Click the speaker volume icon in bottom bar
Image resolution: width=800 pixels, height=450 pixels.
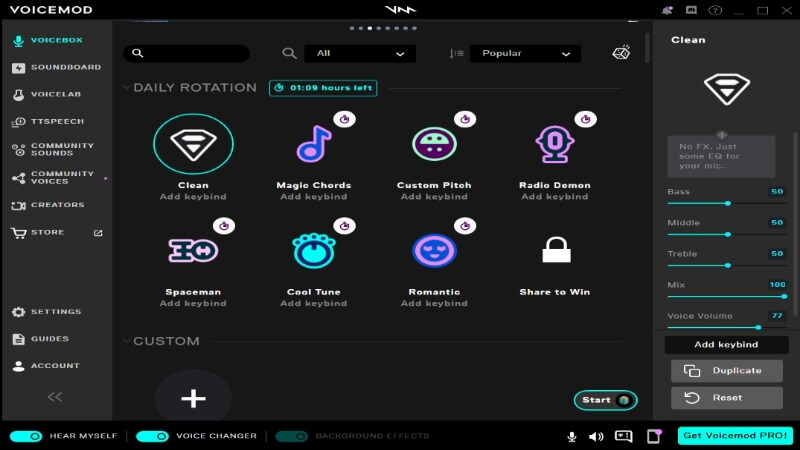pos(596,436)
